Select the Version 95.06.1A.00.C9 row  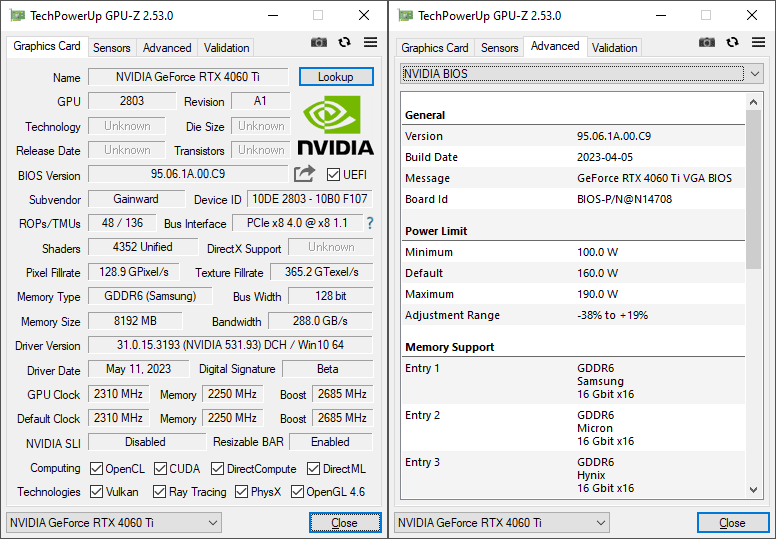tap(573, 136)
